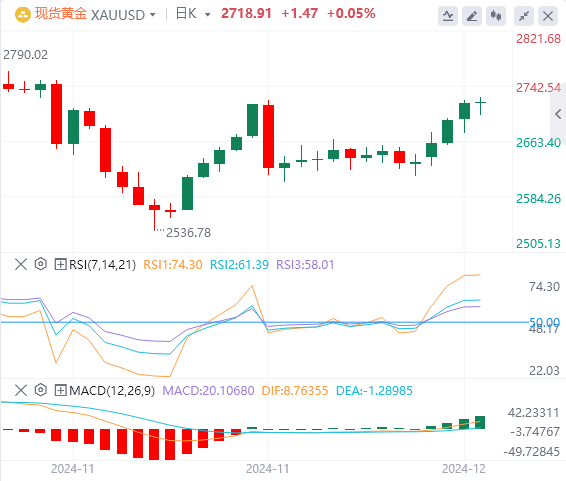This screenshot has width=566, height=481.
Task: Expand the right side panel chevron
Action: [558, 114]
